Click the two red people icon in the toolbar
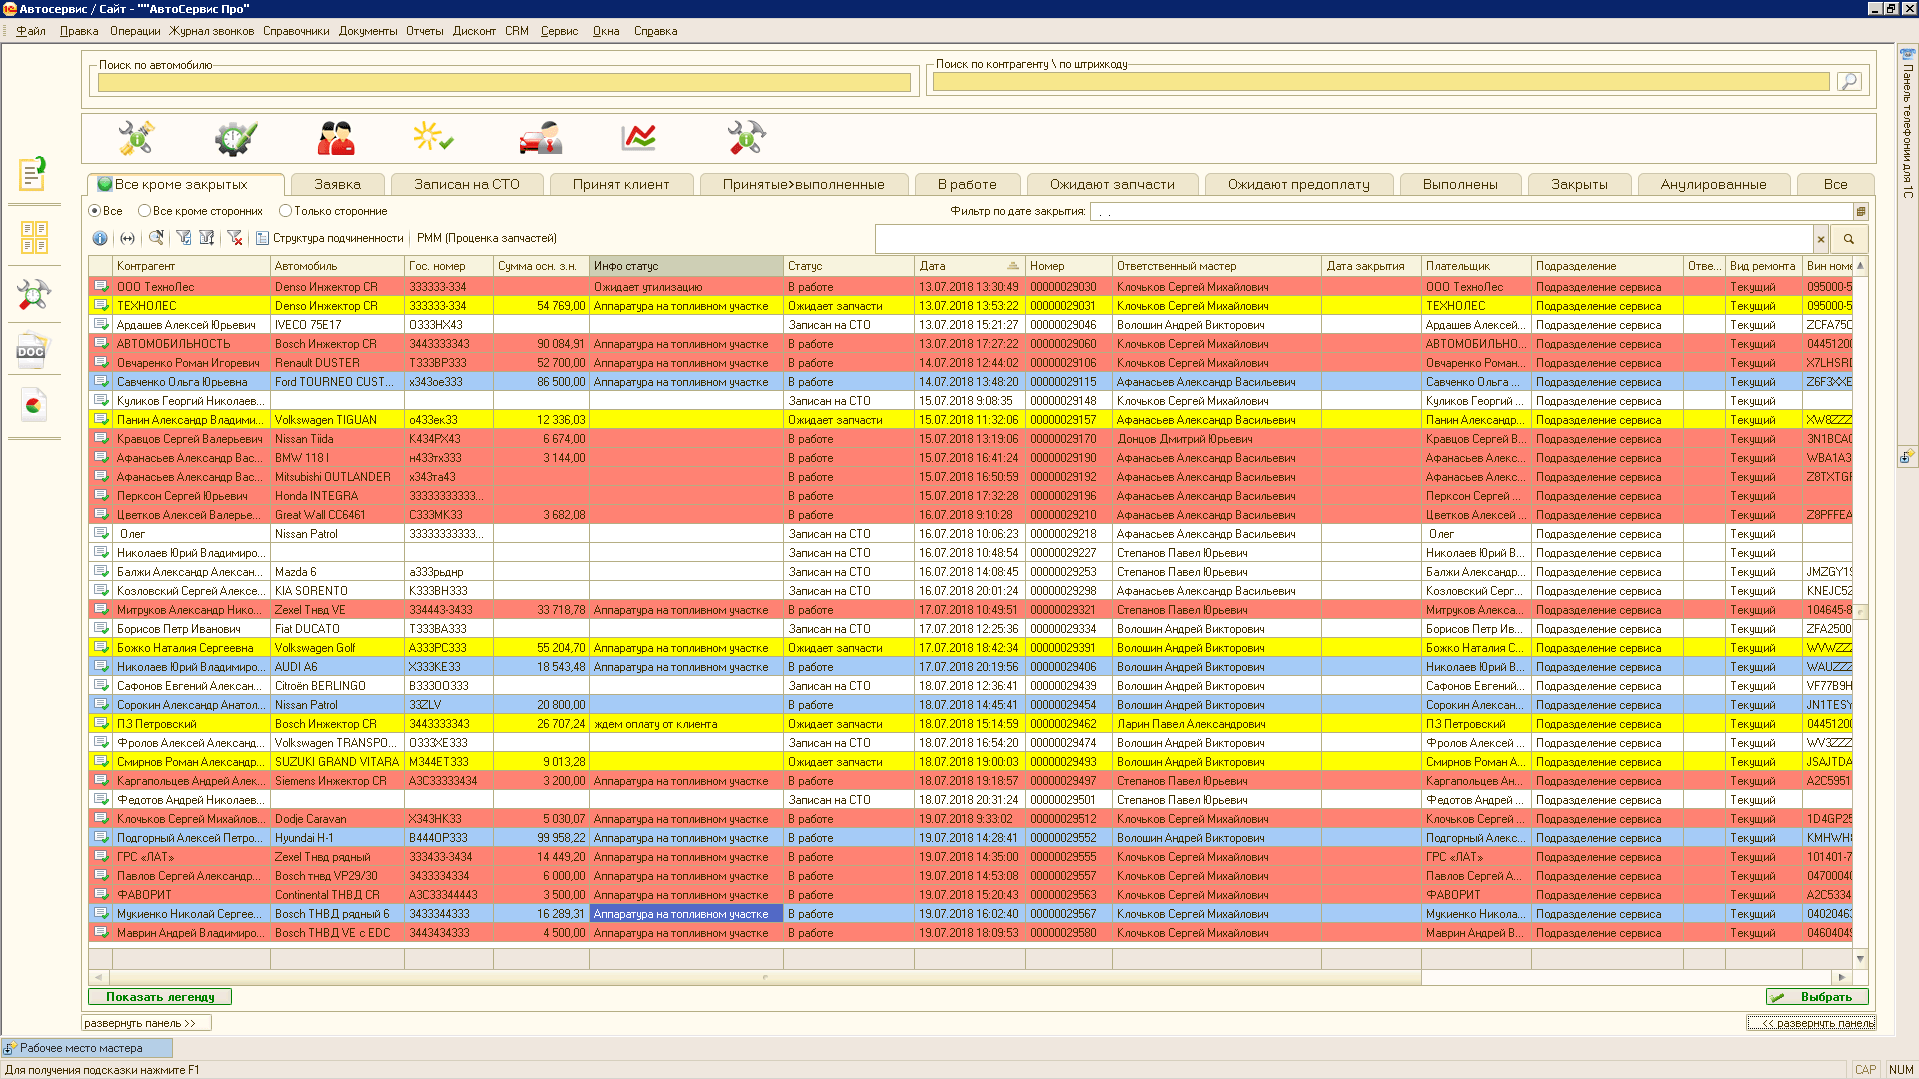 [336, 138]
